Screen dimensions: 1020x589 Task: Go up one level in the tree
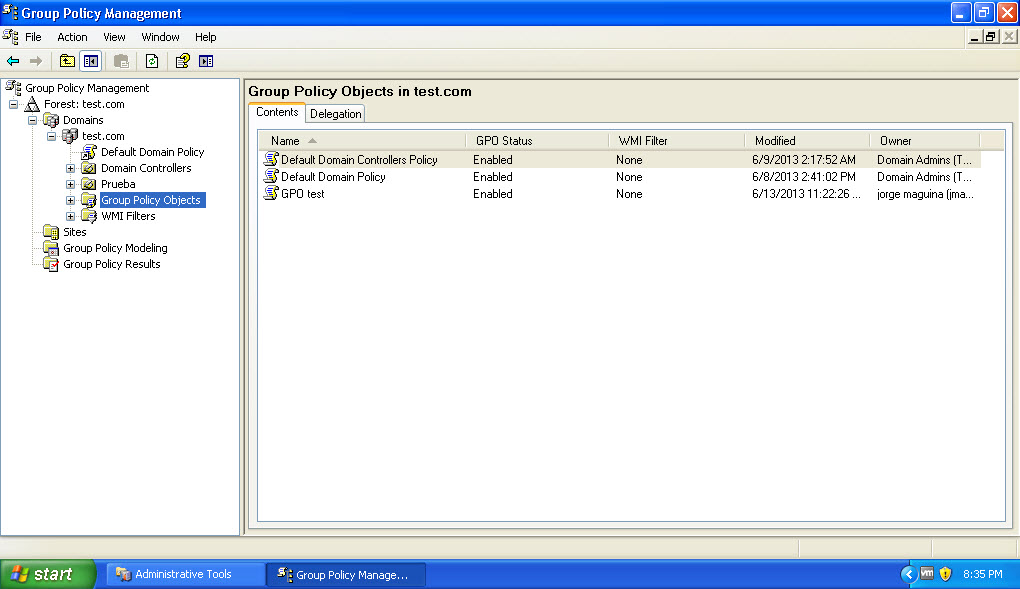(67, 61)
